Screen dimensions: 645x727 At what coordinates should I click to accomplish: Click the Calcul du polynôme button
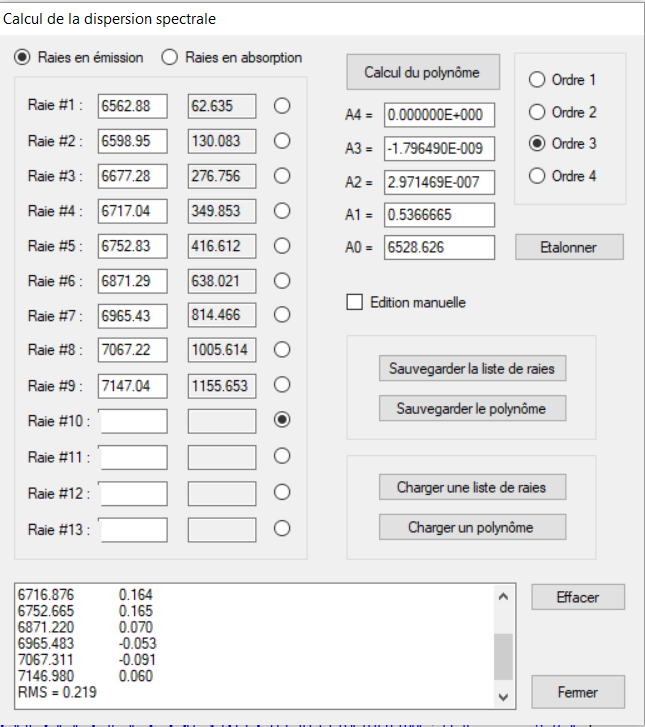tap(421, 72)
